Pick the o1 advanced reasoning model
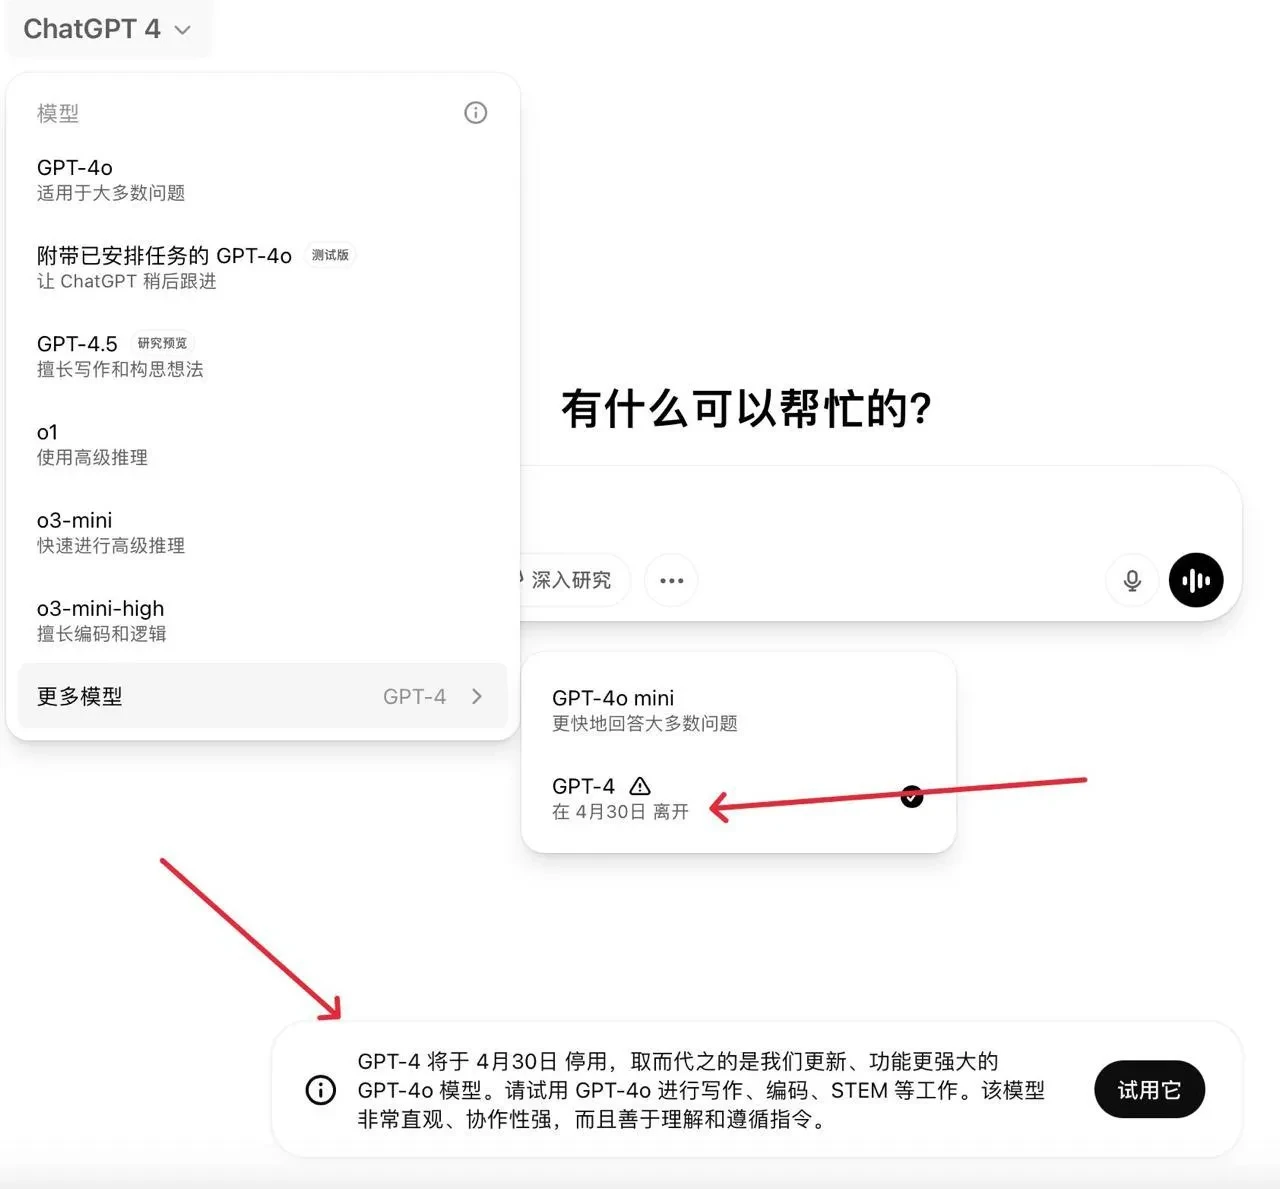This screenshot has height=1189, width=1280. (262, 444)
